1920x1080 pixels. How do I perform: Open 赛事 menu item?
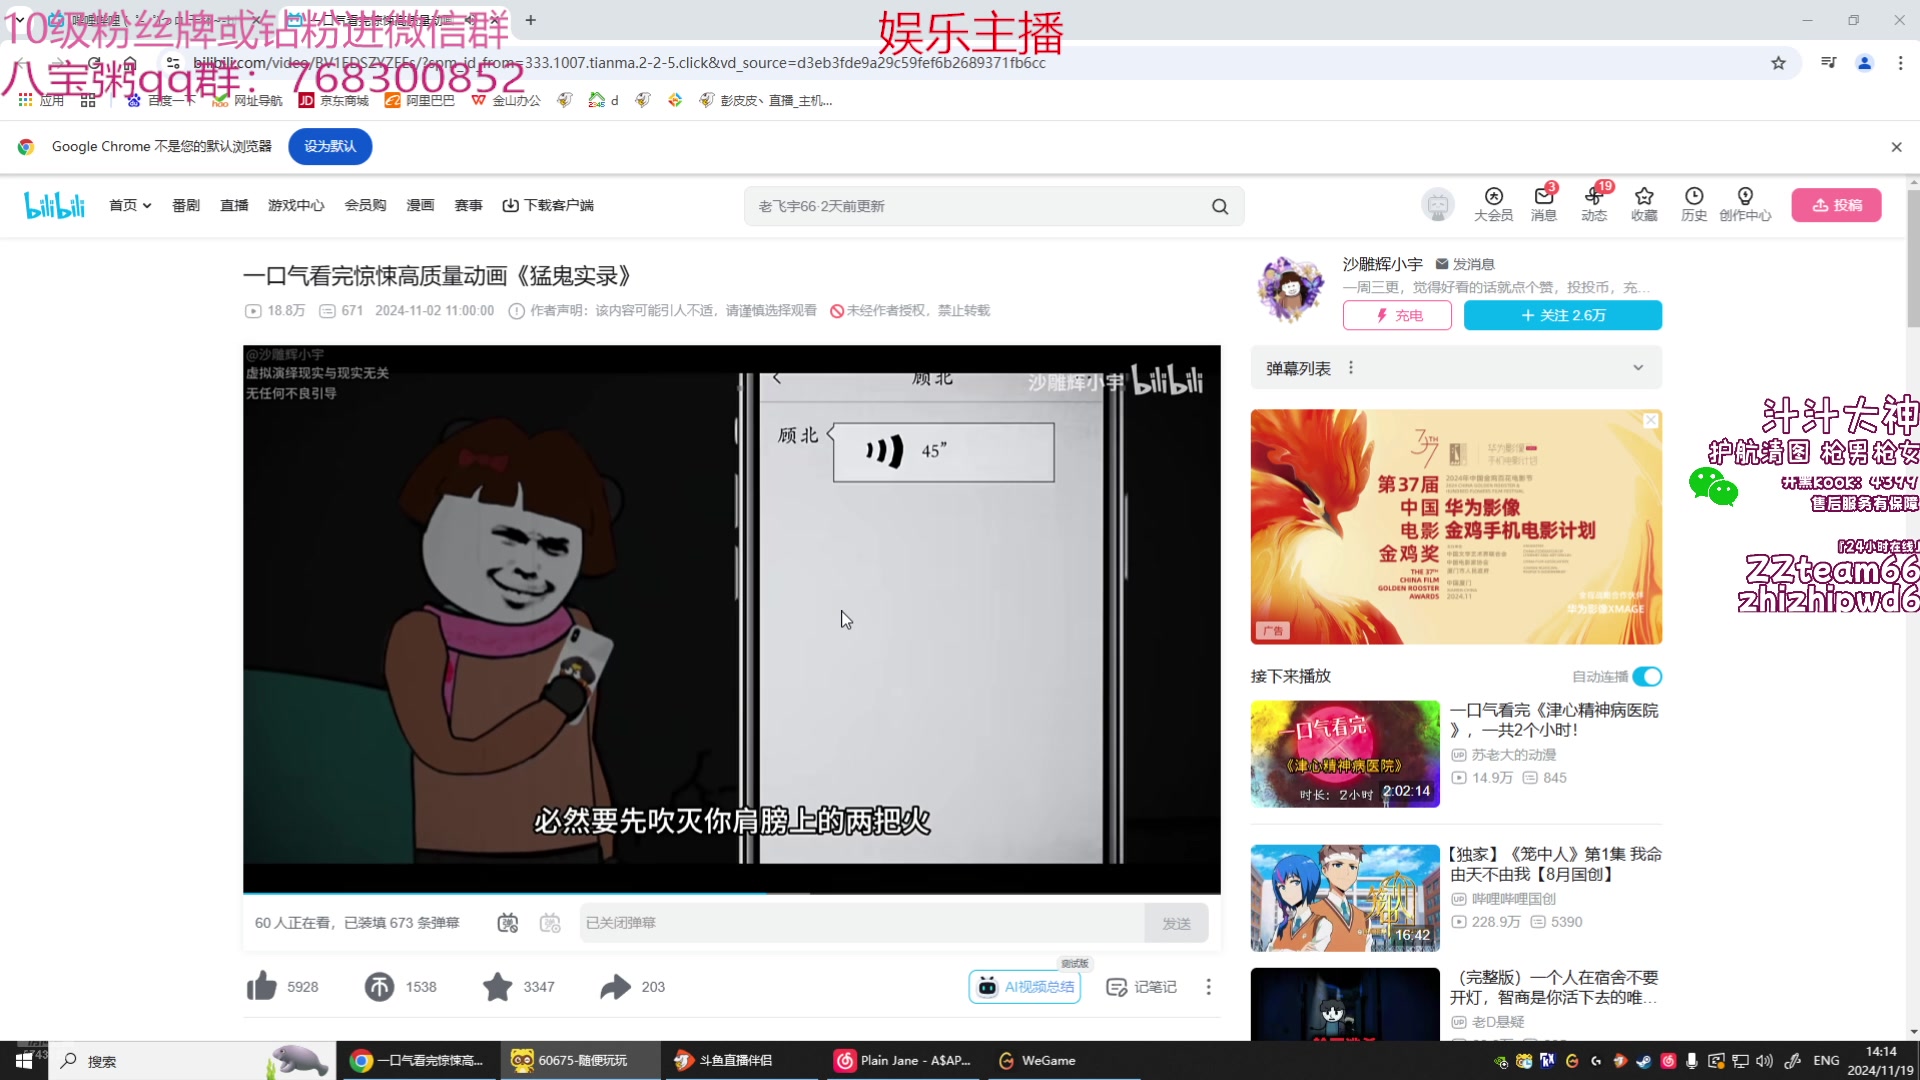468,205
